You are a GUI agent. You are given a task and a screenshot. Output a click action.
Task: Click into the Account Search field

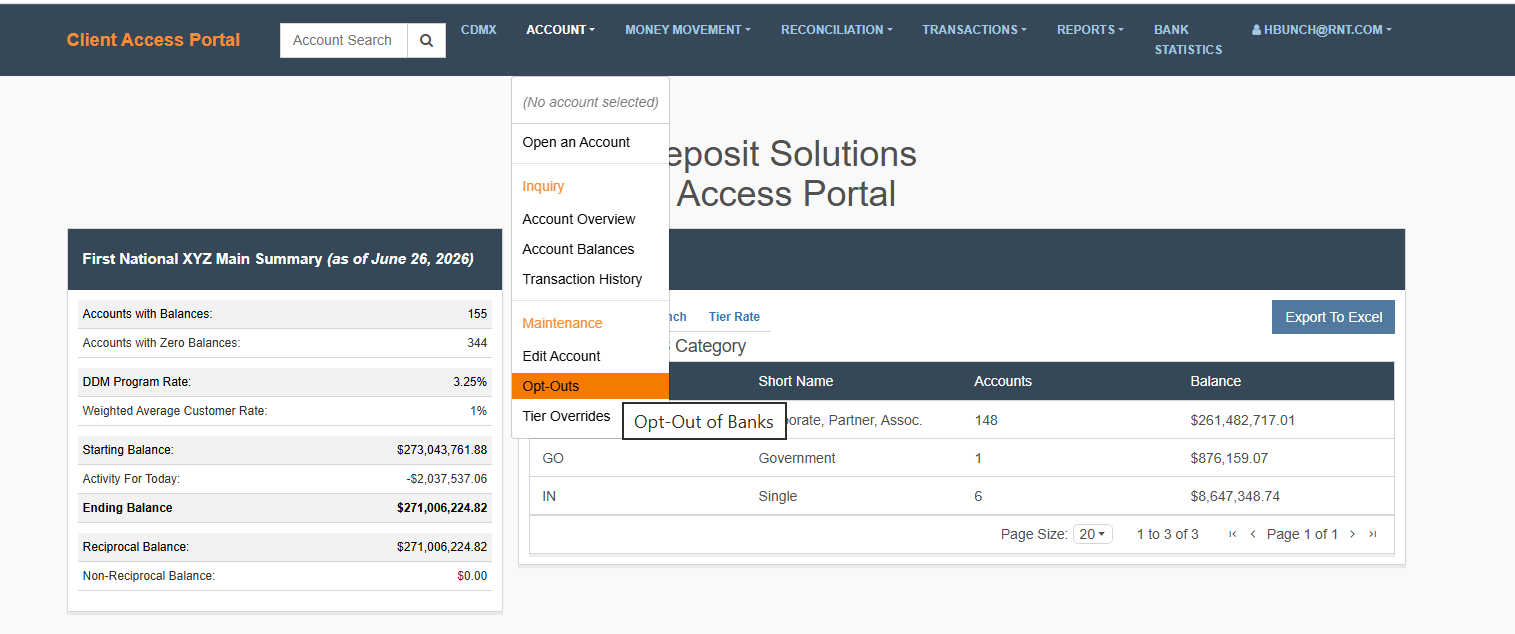[344, 40]
